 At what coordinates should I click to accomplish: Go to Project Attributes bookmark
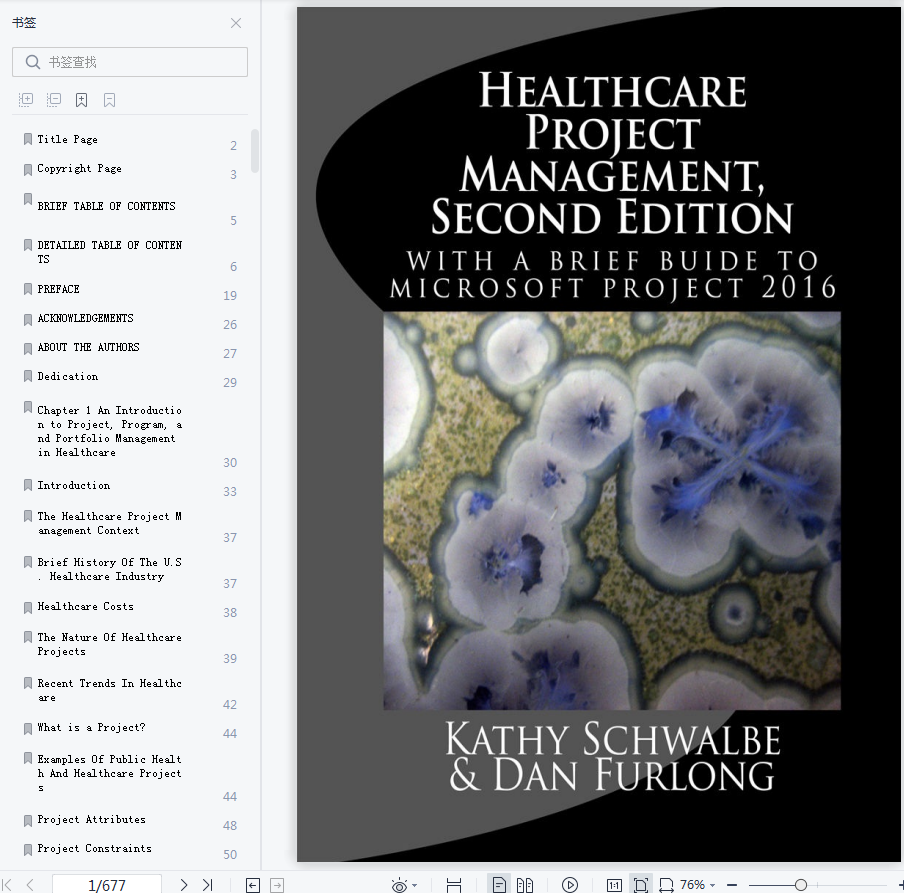92,819
